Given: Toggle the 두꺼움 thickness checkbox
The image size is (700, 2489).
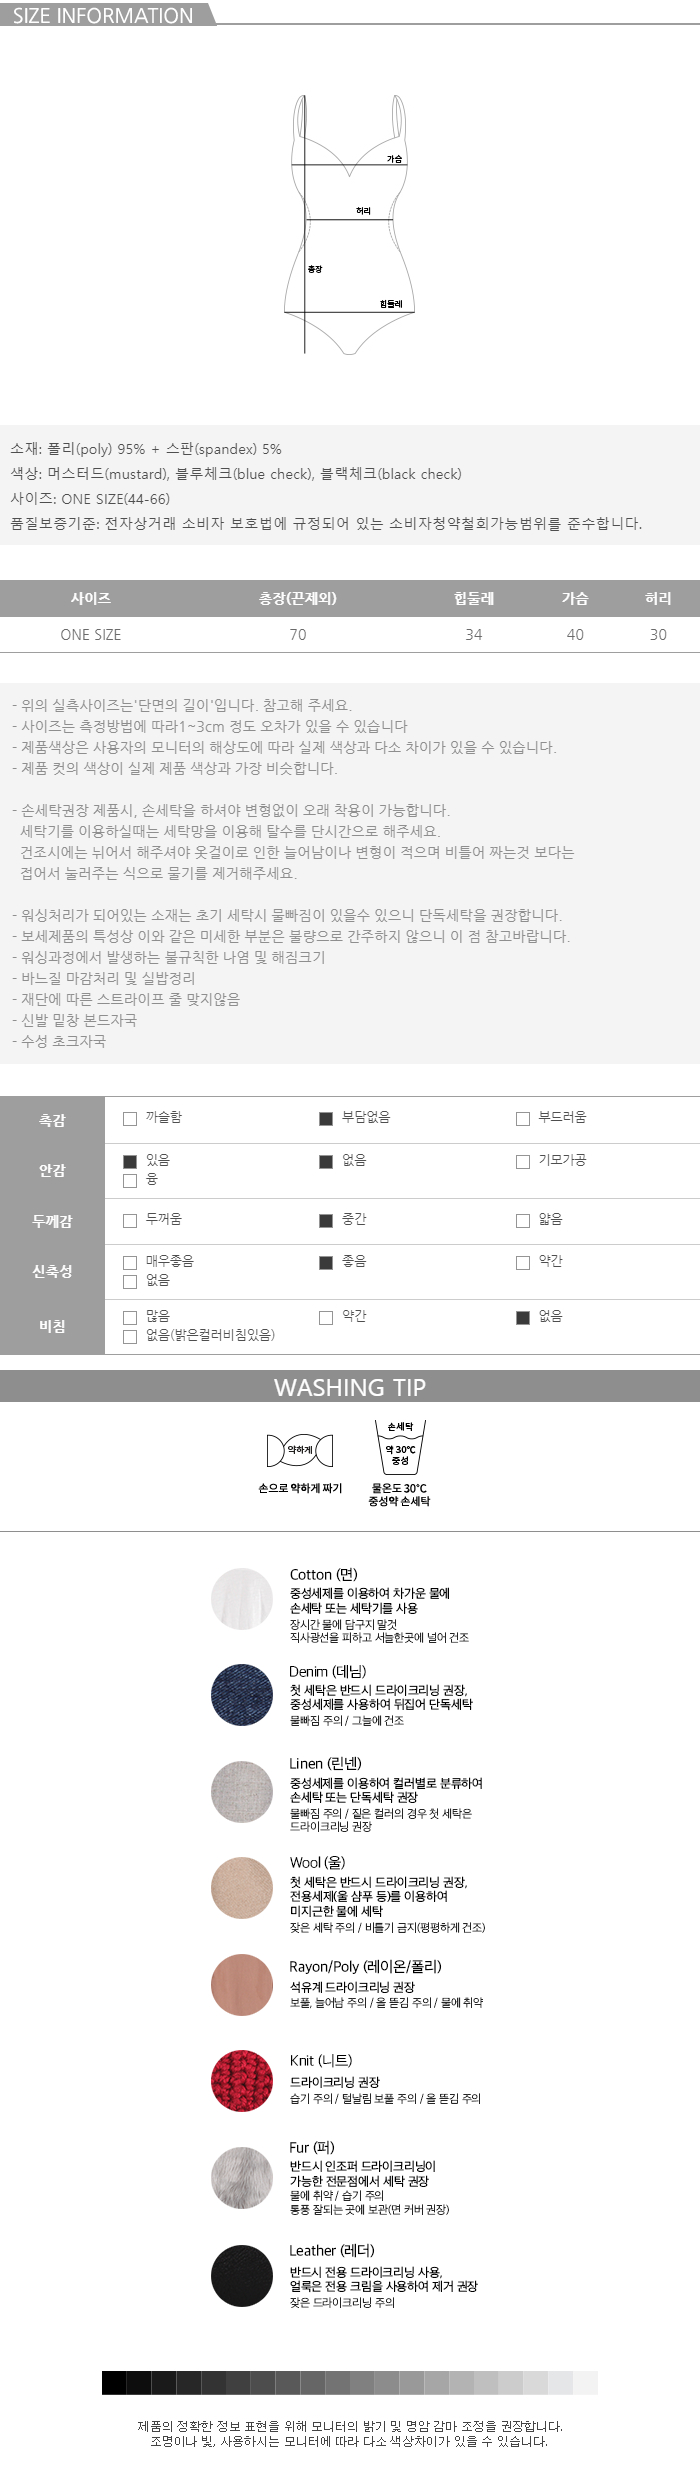Looking at the screenshot, I should pyautogui.click(x=130, y=1221).
